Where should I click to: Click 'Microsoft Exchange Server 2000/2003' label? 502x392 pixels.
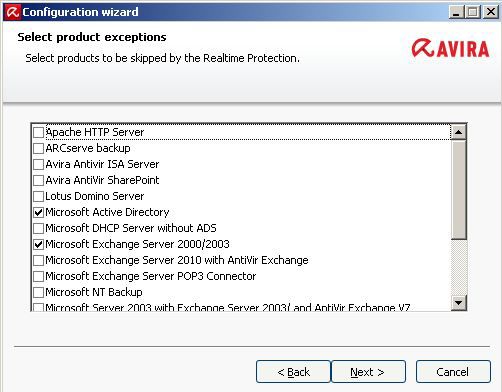click(137, 244)
